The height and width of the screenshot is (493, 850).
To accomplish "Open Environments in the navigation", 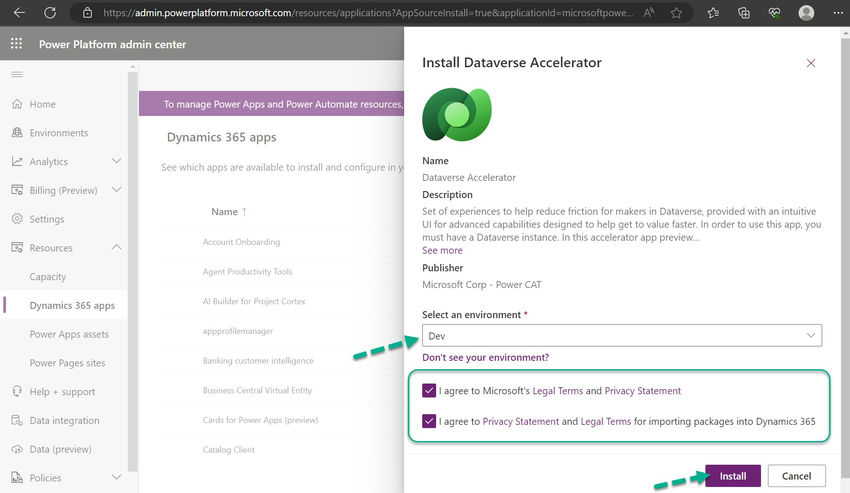I will tap(59, 133).
